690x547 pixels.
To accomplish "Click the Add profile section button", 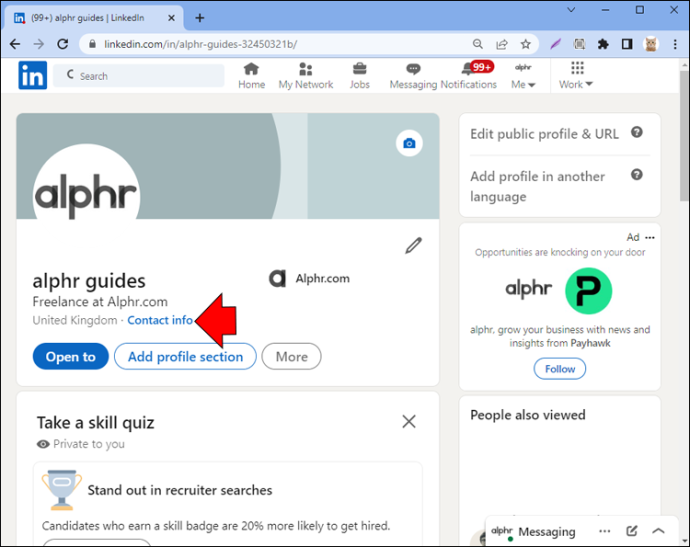I will [185, 356].
